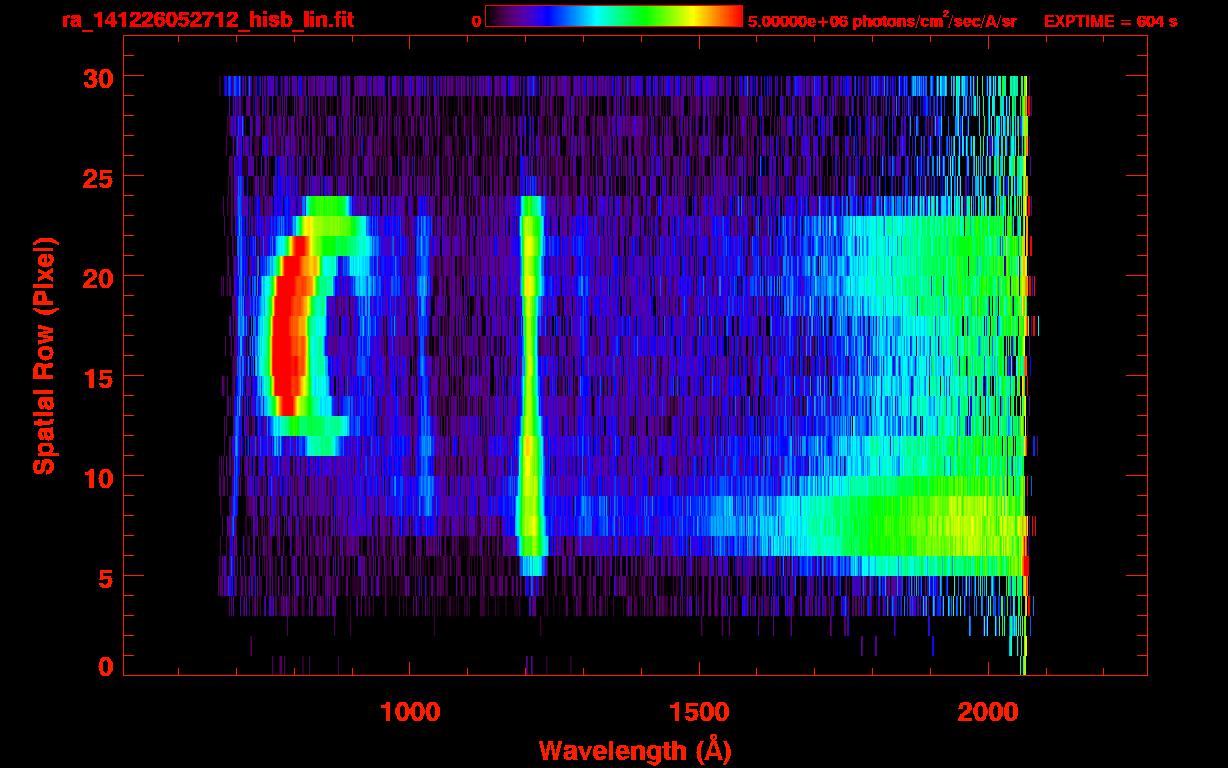Click the y-axis tick label 5
The height and width of the screenshot is (768, 1228).
coord(104,577)
